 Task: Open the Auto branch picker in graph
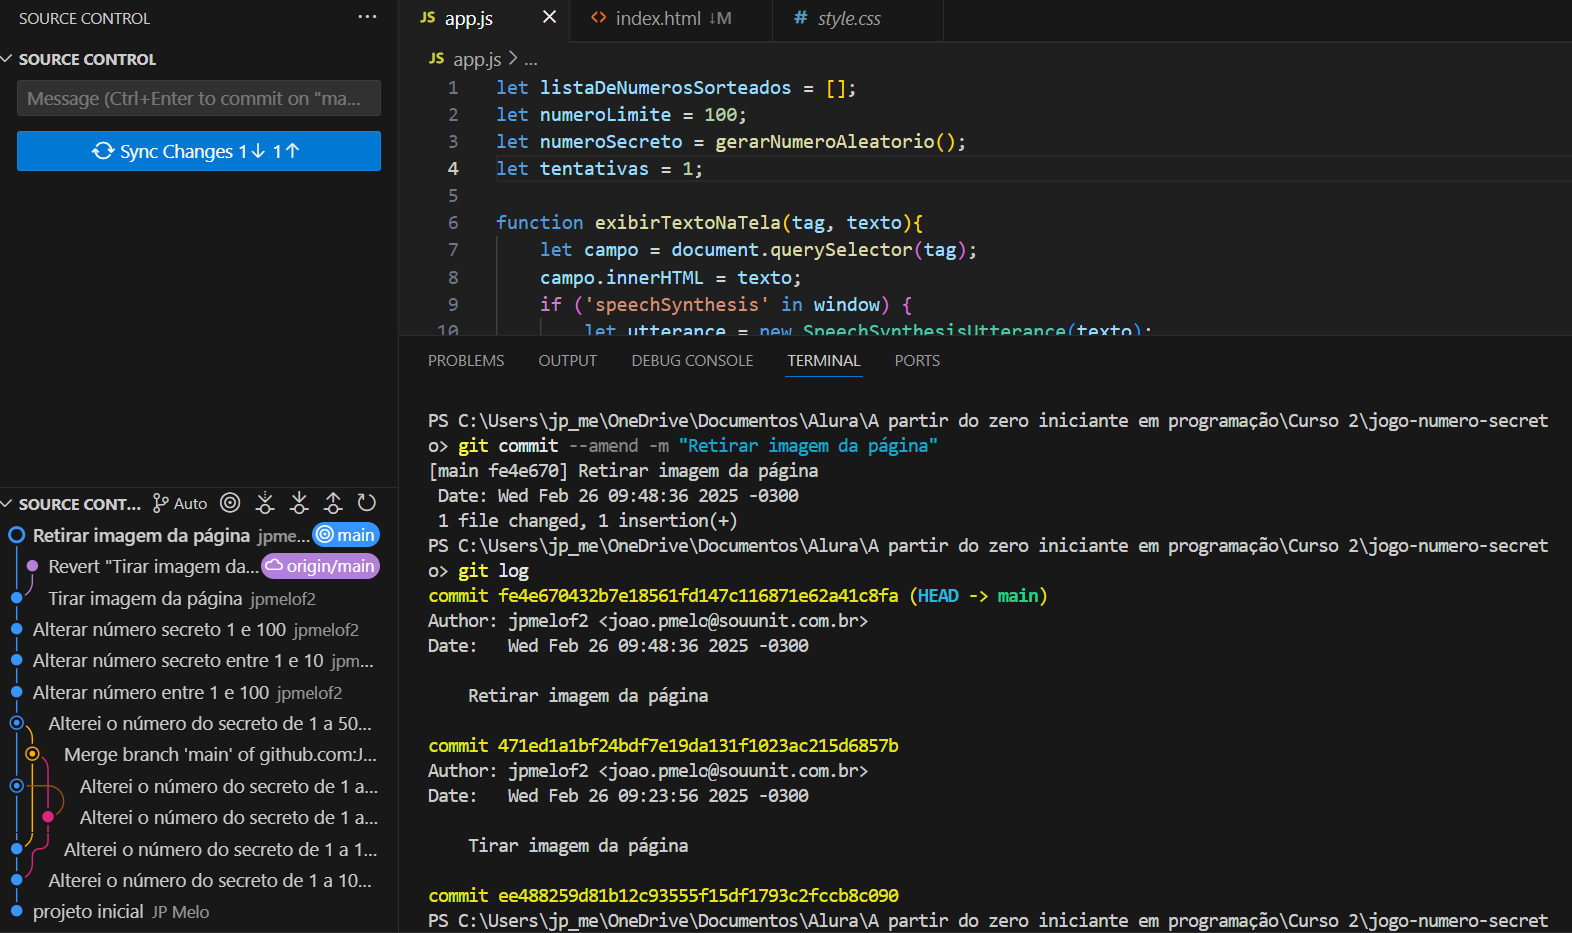coord(180,503)
